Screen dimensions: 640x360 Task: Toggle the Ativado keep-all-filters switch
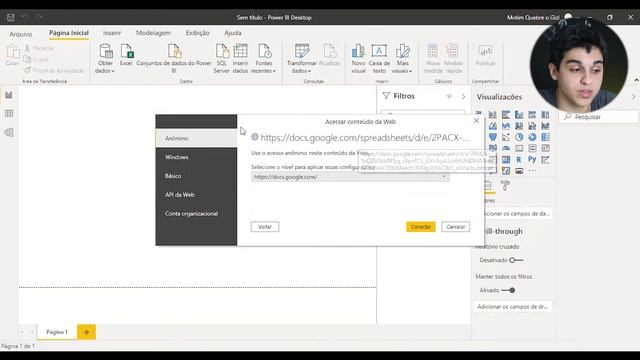tap(508, 290)
